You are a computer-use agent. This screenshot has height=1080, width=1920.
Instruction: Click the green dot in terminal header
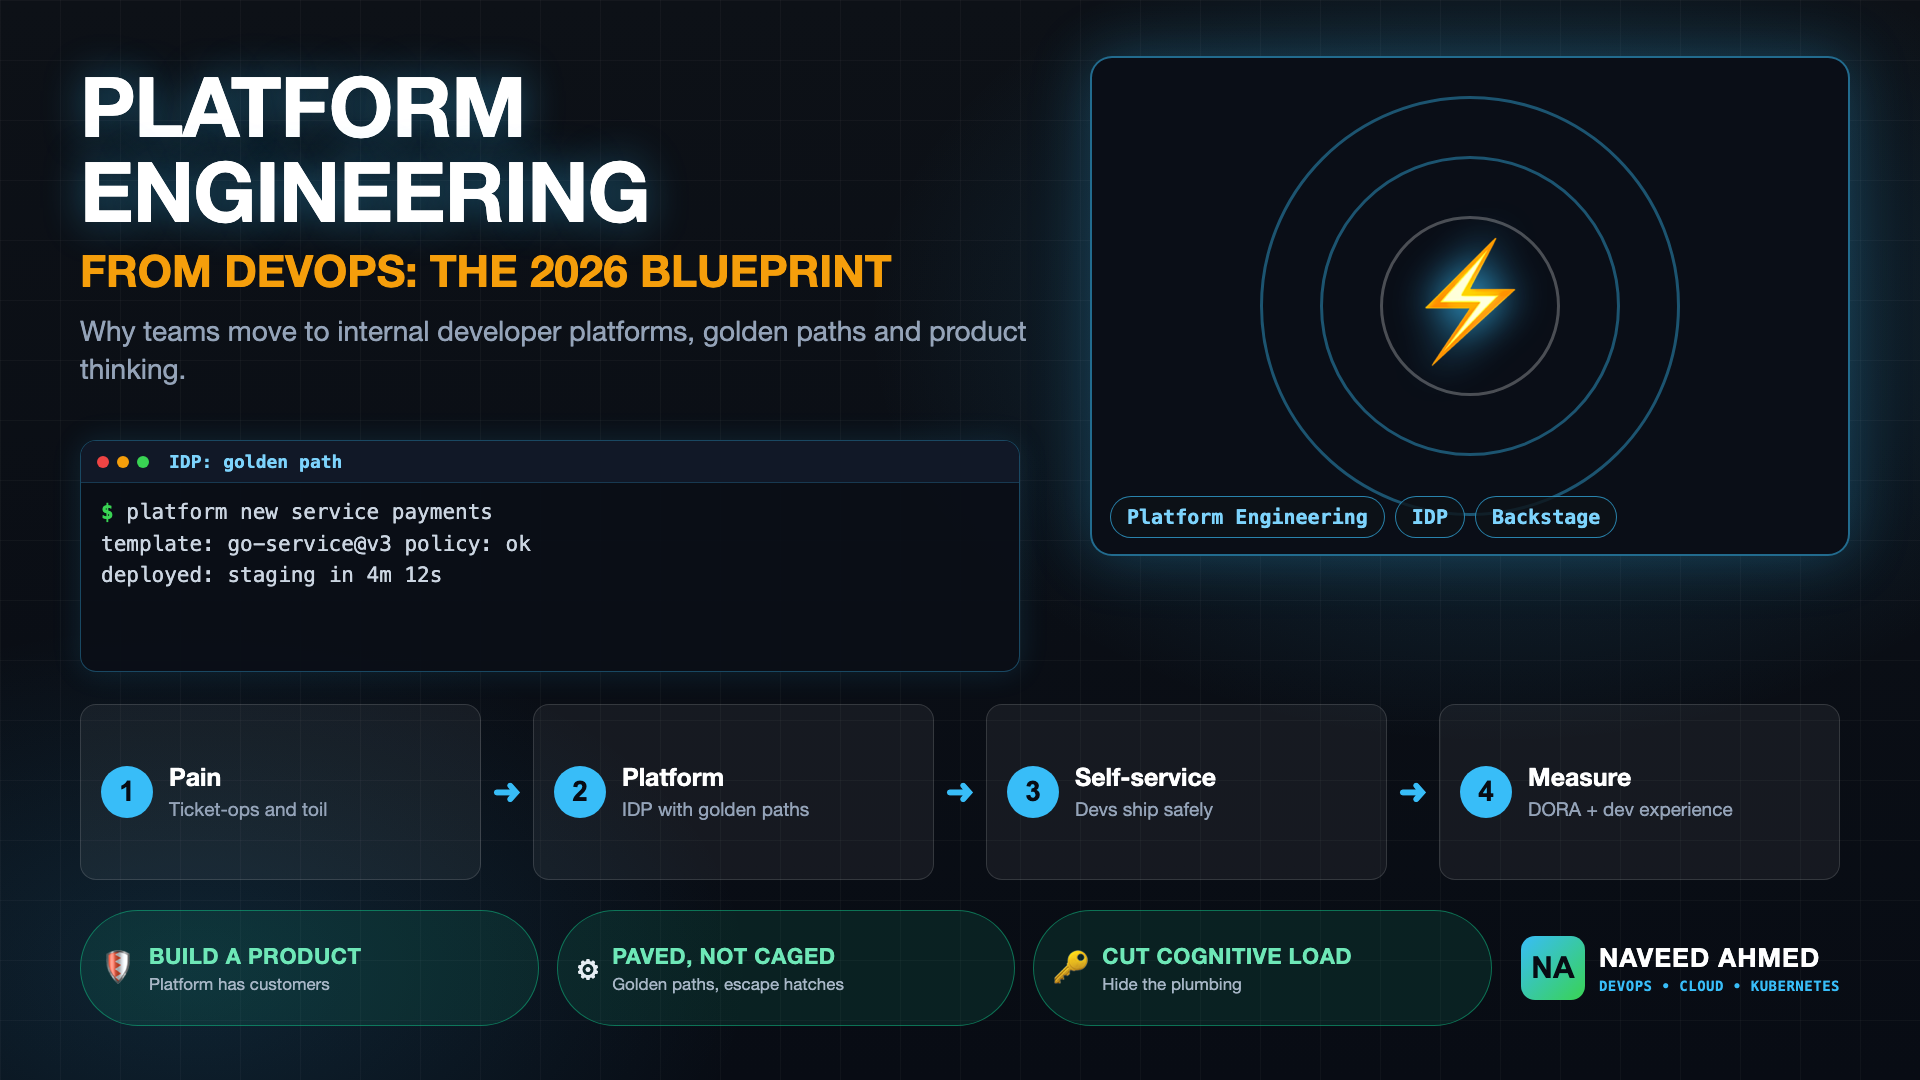tap(143, 462)
